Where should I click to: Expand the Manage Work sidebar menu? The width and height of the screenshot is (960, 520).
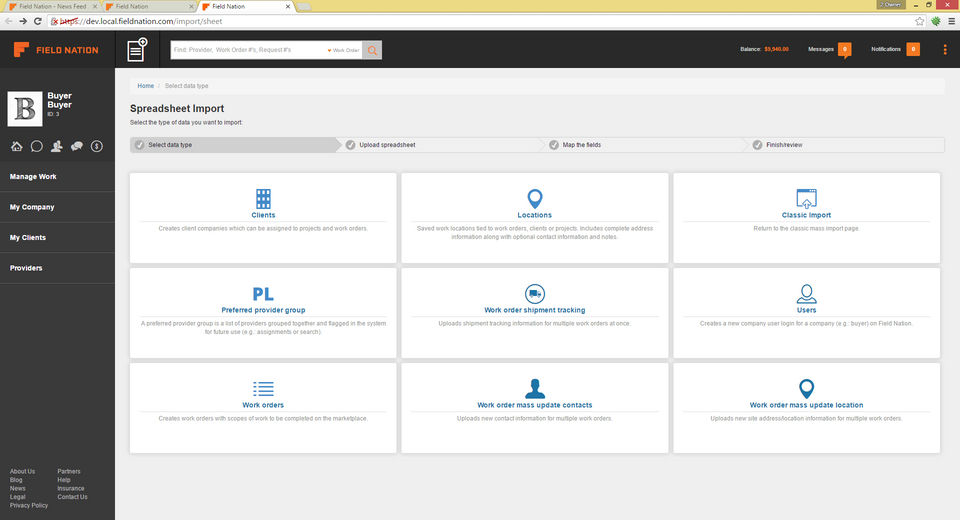pos(58,176)
